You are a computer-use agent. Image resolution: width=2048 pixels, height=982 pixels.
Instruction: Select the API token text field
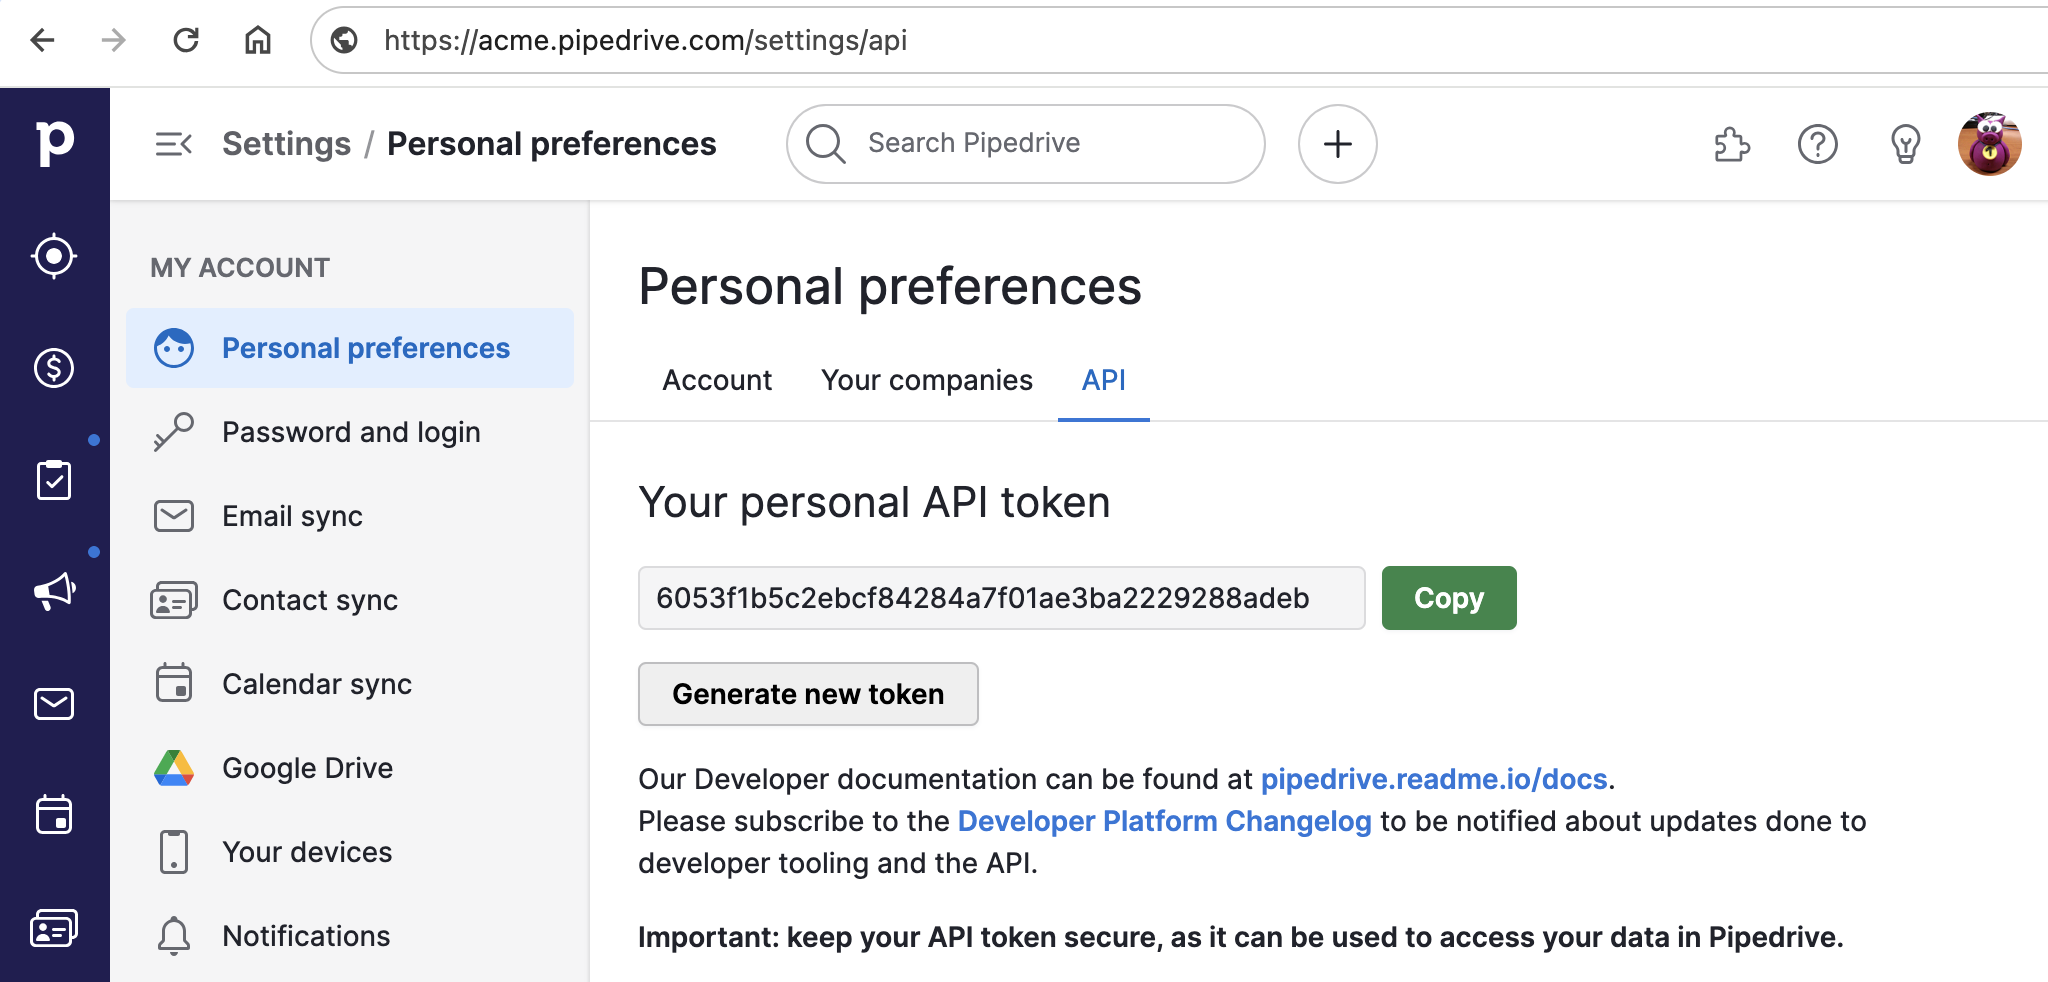coord(1001,598)
